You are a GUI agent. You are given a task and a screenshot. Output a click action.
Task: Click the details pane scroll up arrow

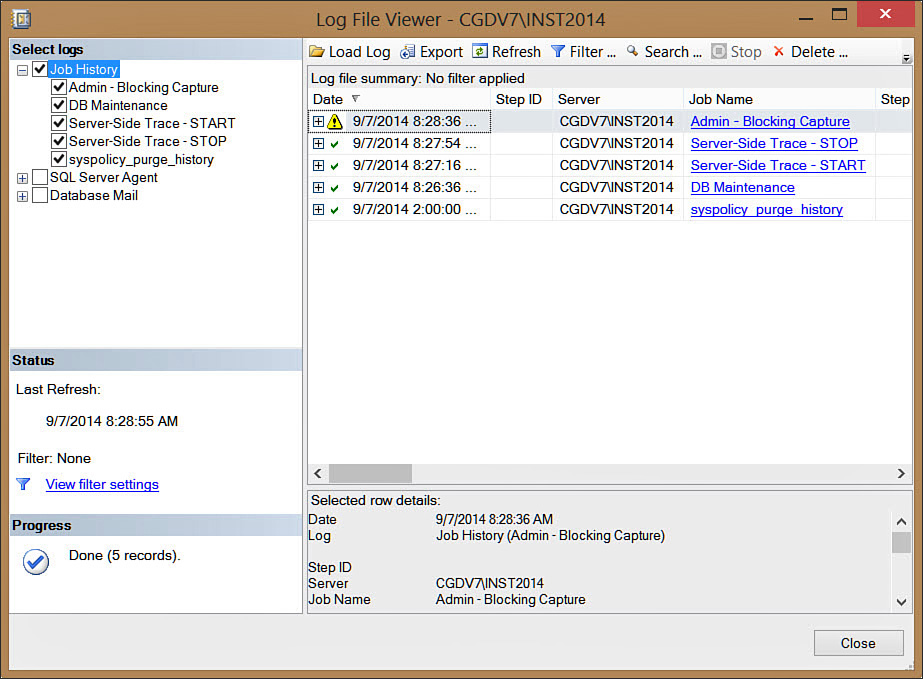(901, 521)
